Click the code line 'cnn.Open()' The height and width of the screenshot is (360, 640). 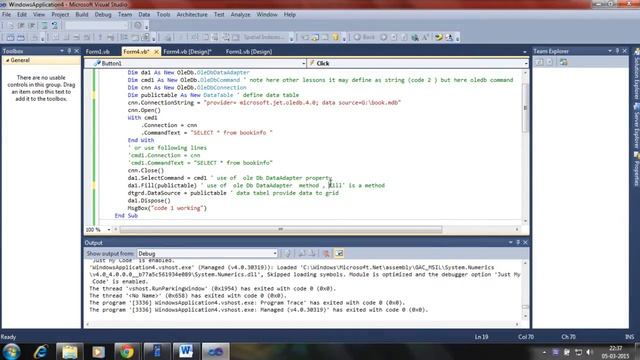coord(144,110)
